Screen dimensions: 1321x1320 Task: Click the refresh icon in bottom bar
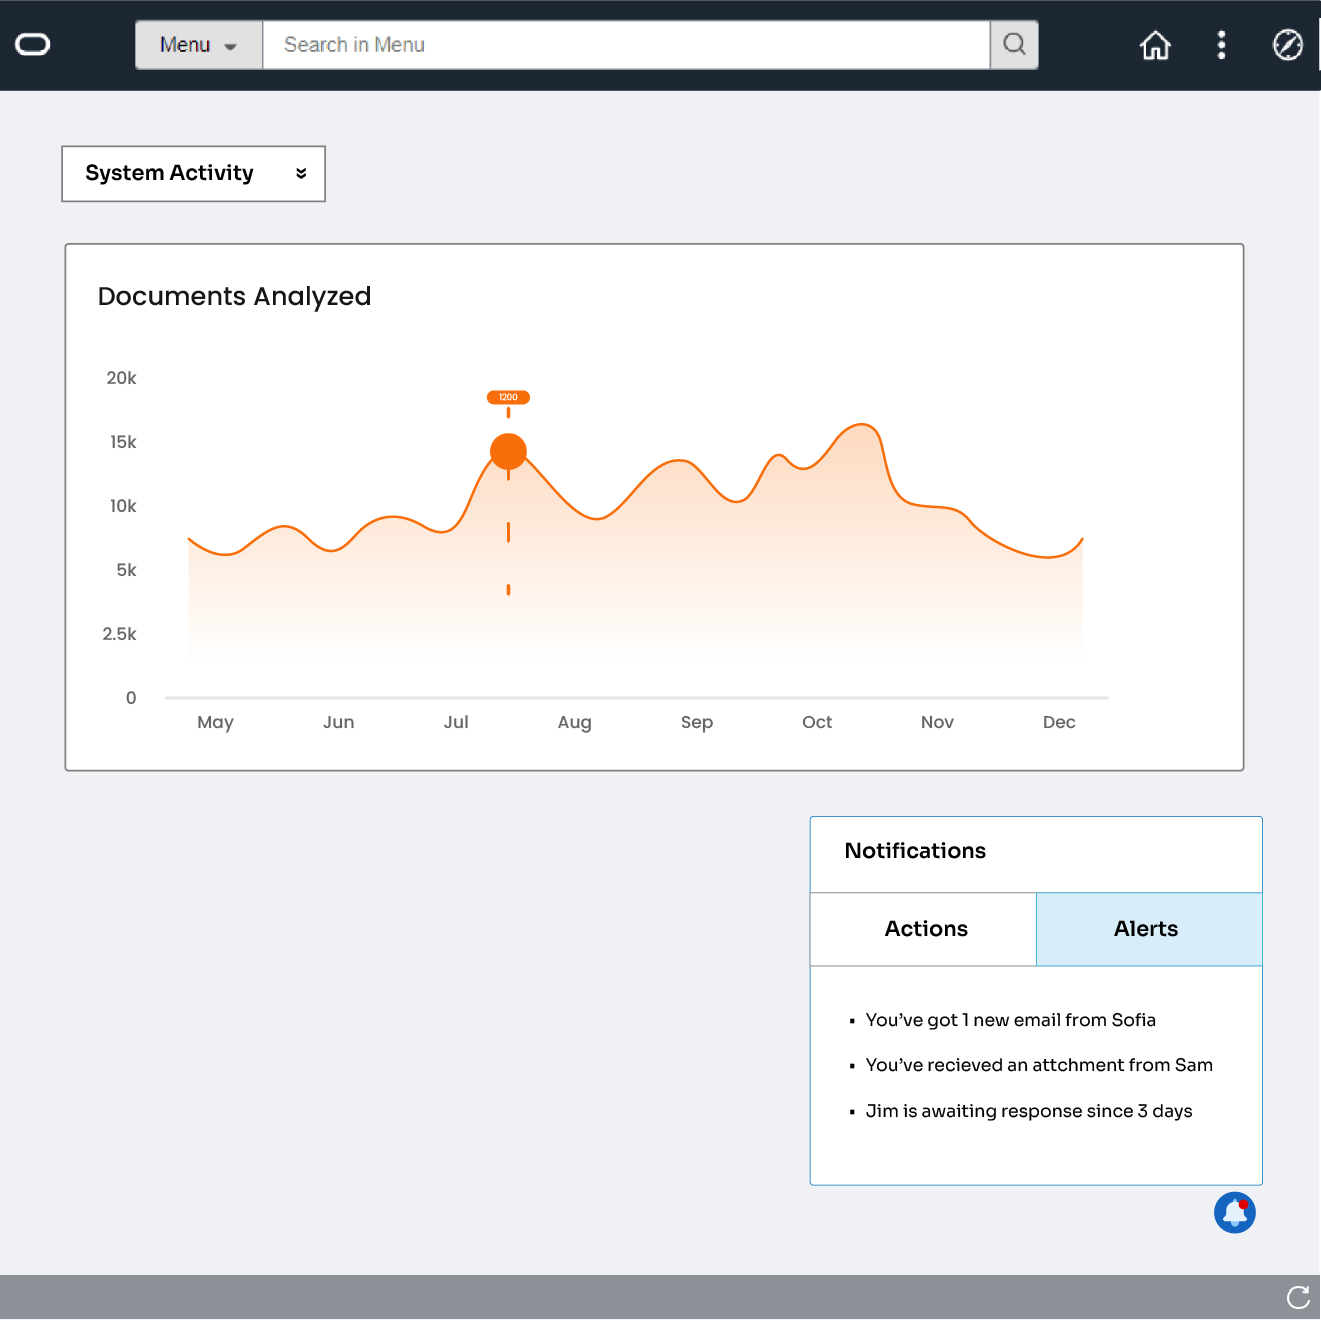(1298, 1297)
